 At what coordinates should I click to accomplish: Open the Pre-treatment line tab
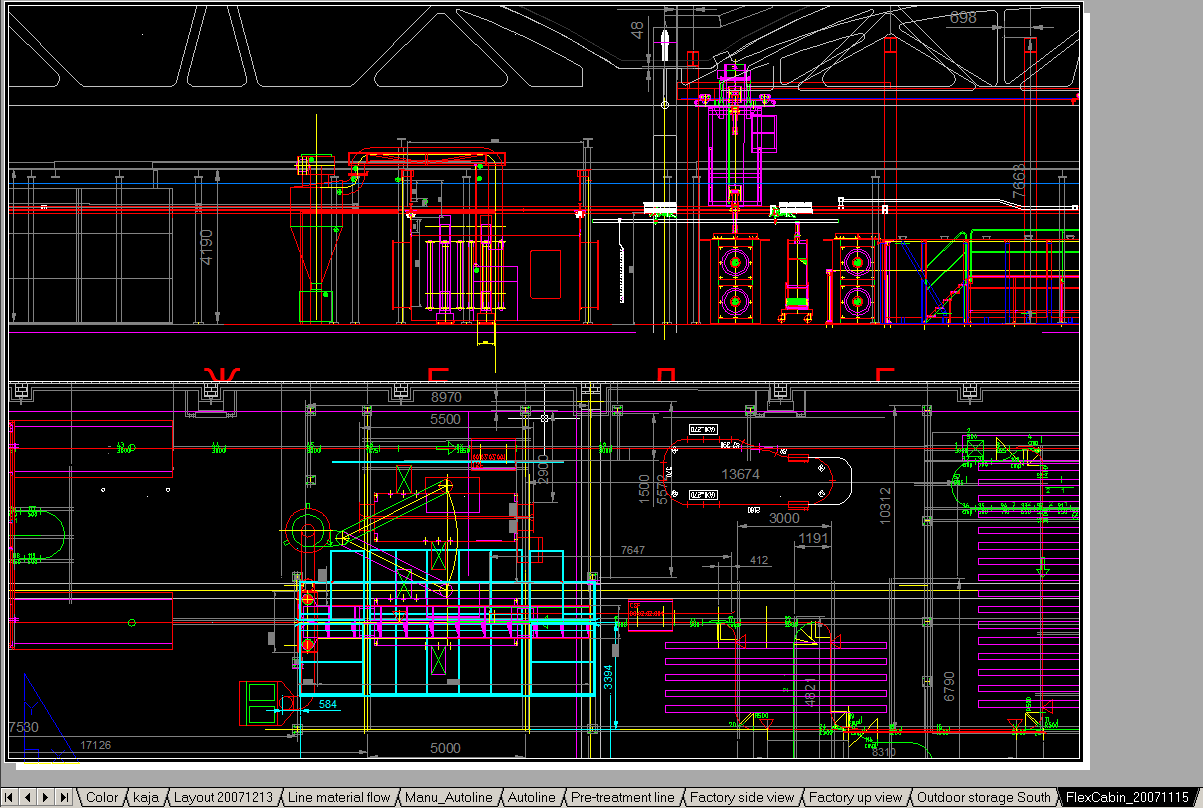click(x=623, y=798)
